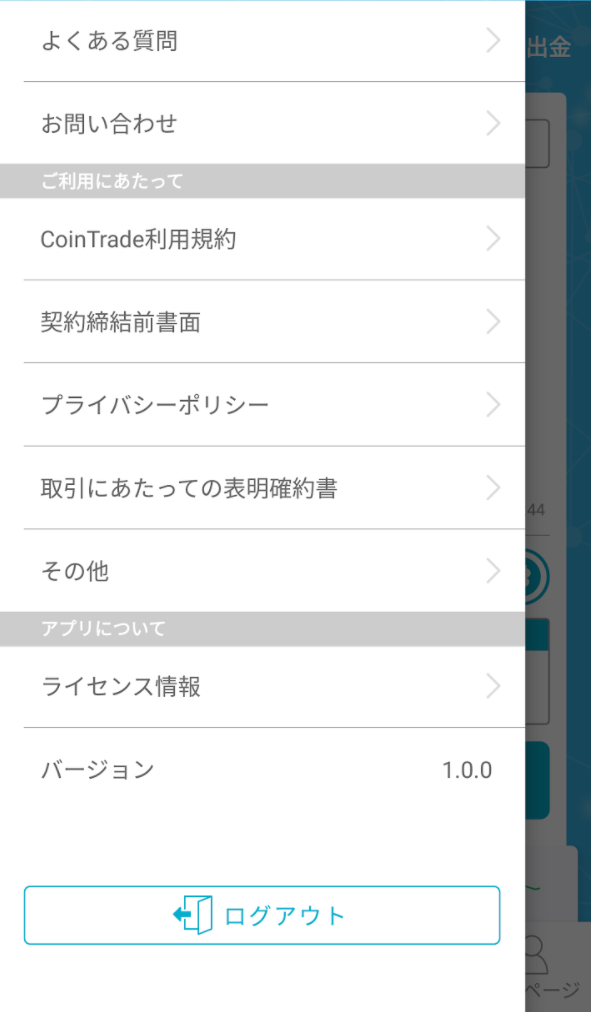Click the chevron next to お問い合わせ
The width and height of the screenshot is (591, 1012).
click(x=493, y=123)
